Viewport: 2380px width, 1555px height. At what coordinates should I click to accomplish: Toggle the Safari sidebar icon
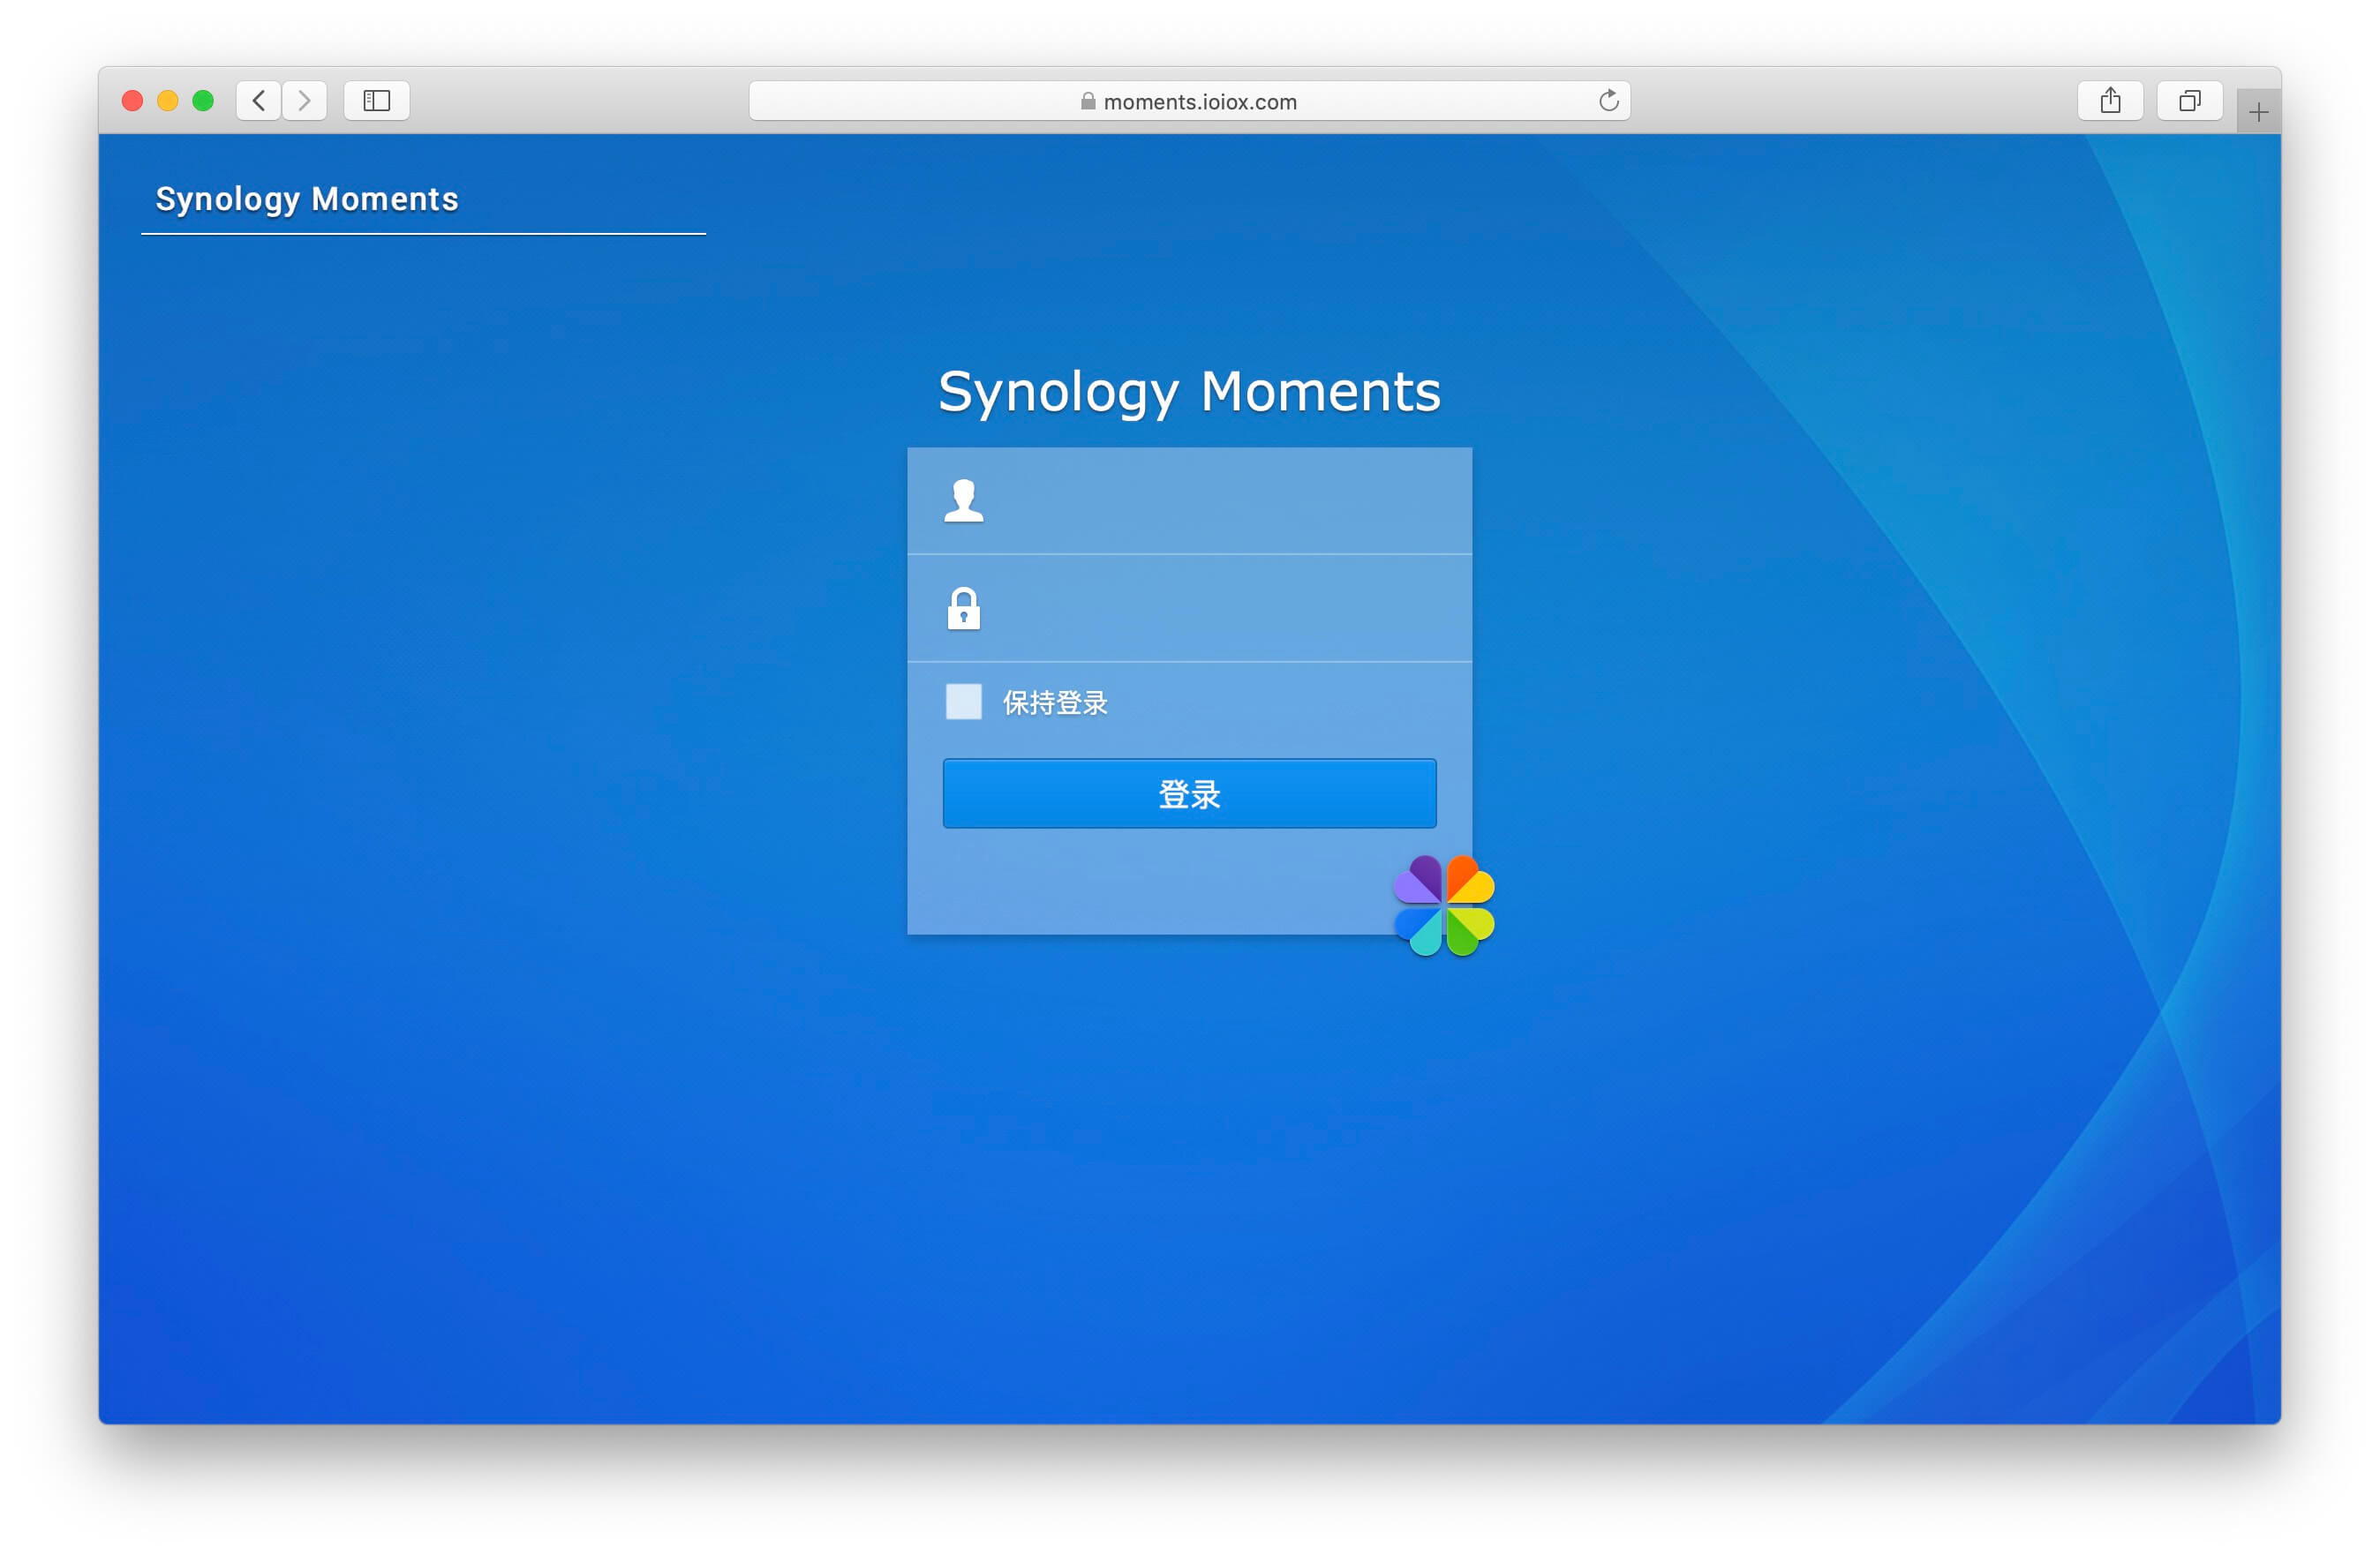pyautogui.click(x=376, y=101)
